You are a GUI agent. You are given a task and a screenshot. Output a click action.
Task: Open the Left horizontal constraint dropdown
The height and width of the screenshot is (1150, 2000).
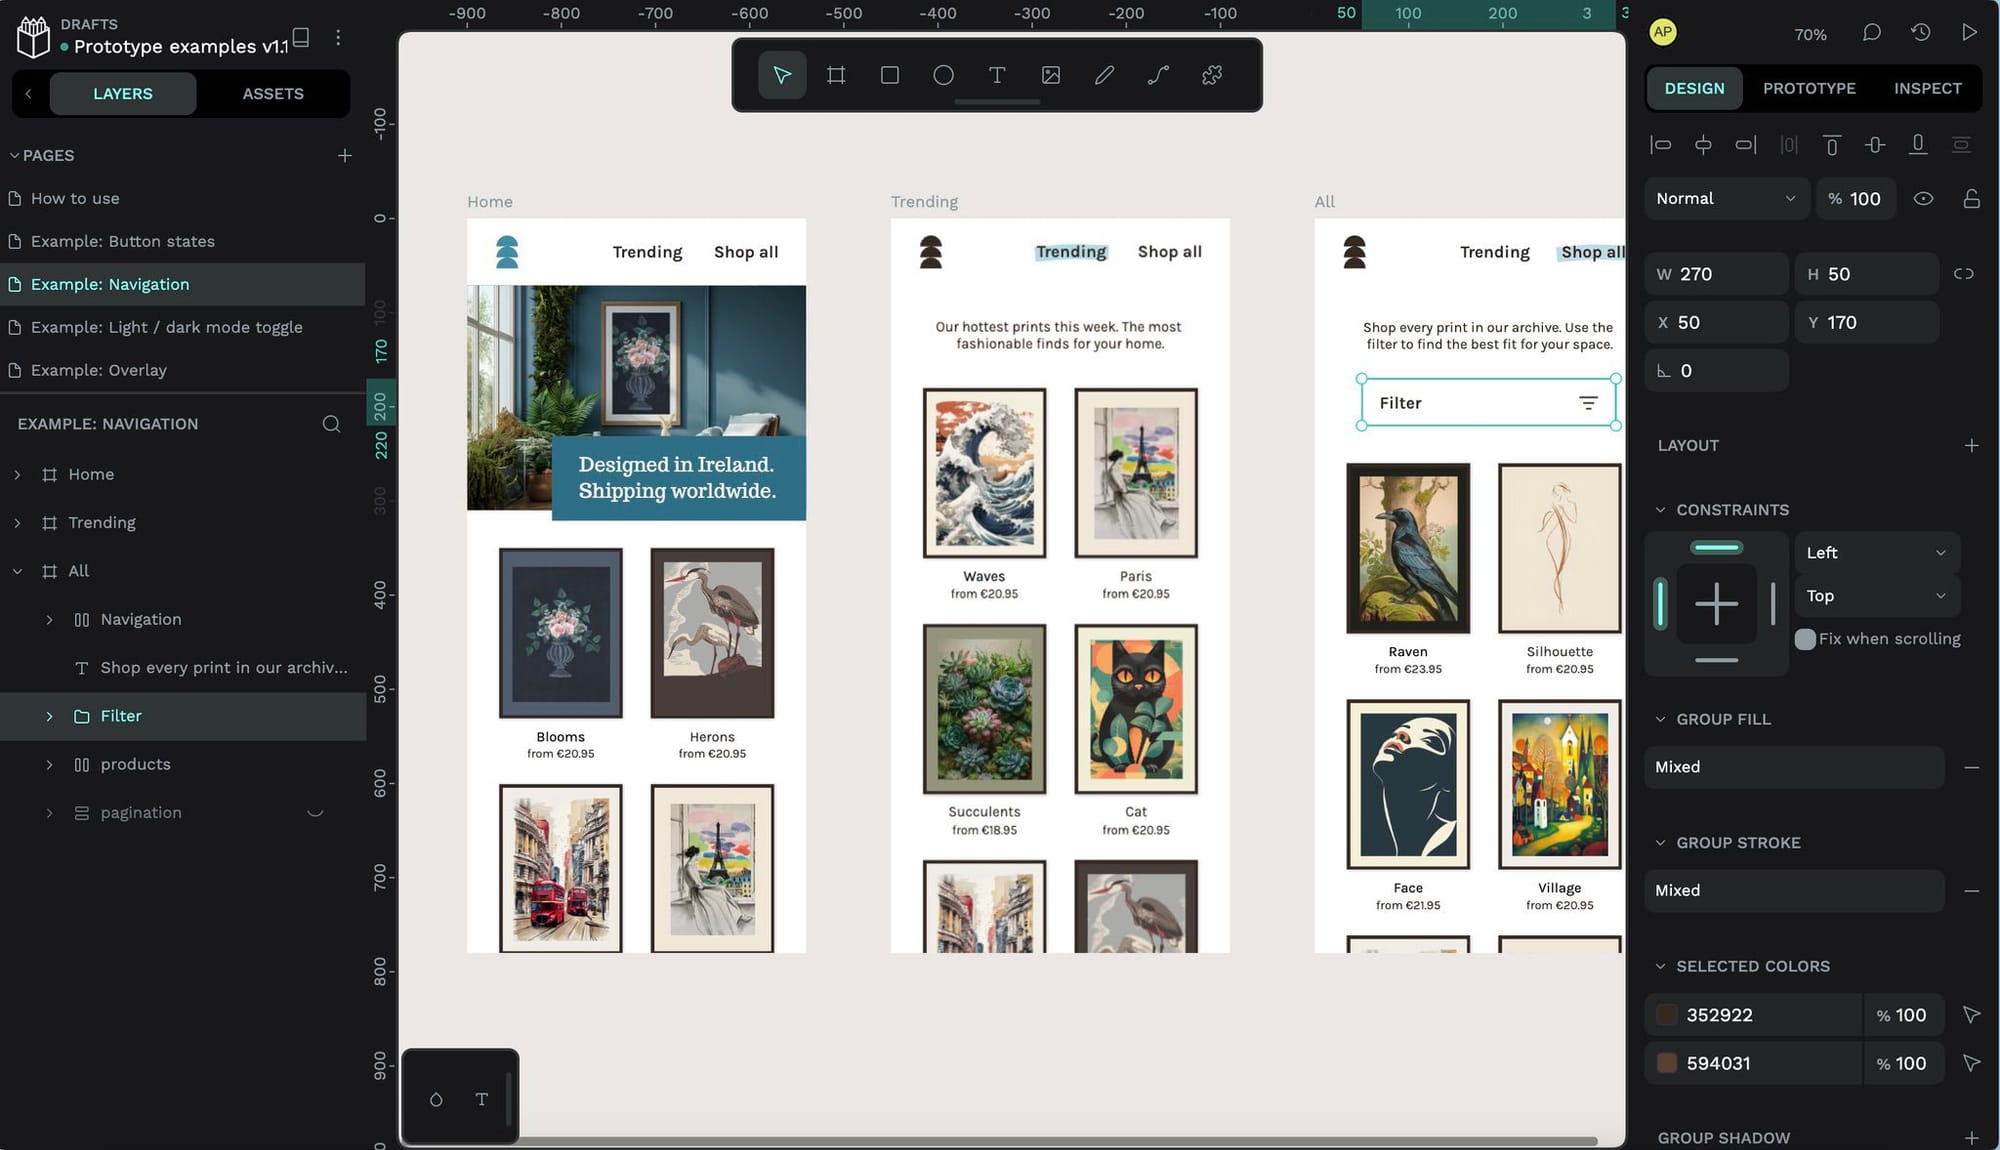click(1877, 553)
